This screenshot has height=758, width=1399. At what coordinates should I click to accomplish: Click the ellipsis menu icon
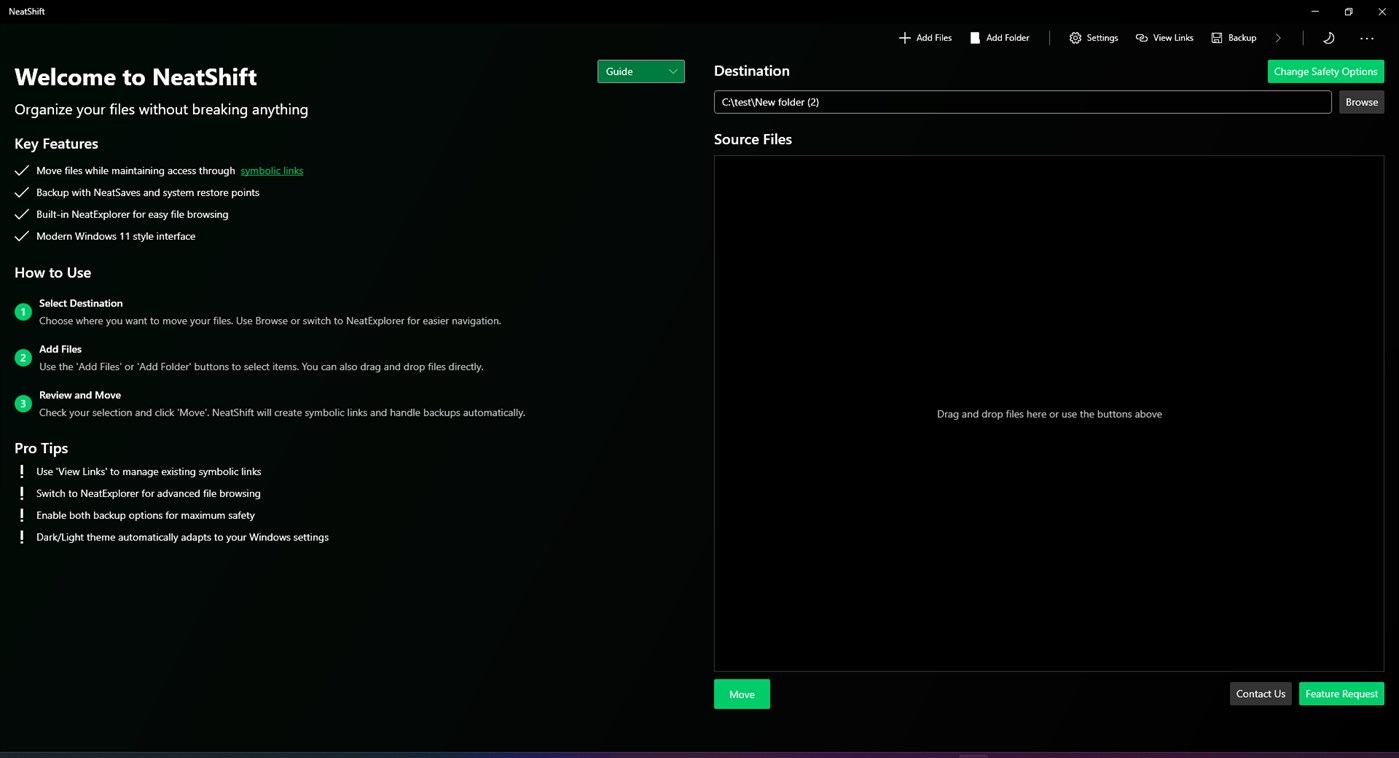pyautogui.click(x=1367, y=38)
